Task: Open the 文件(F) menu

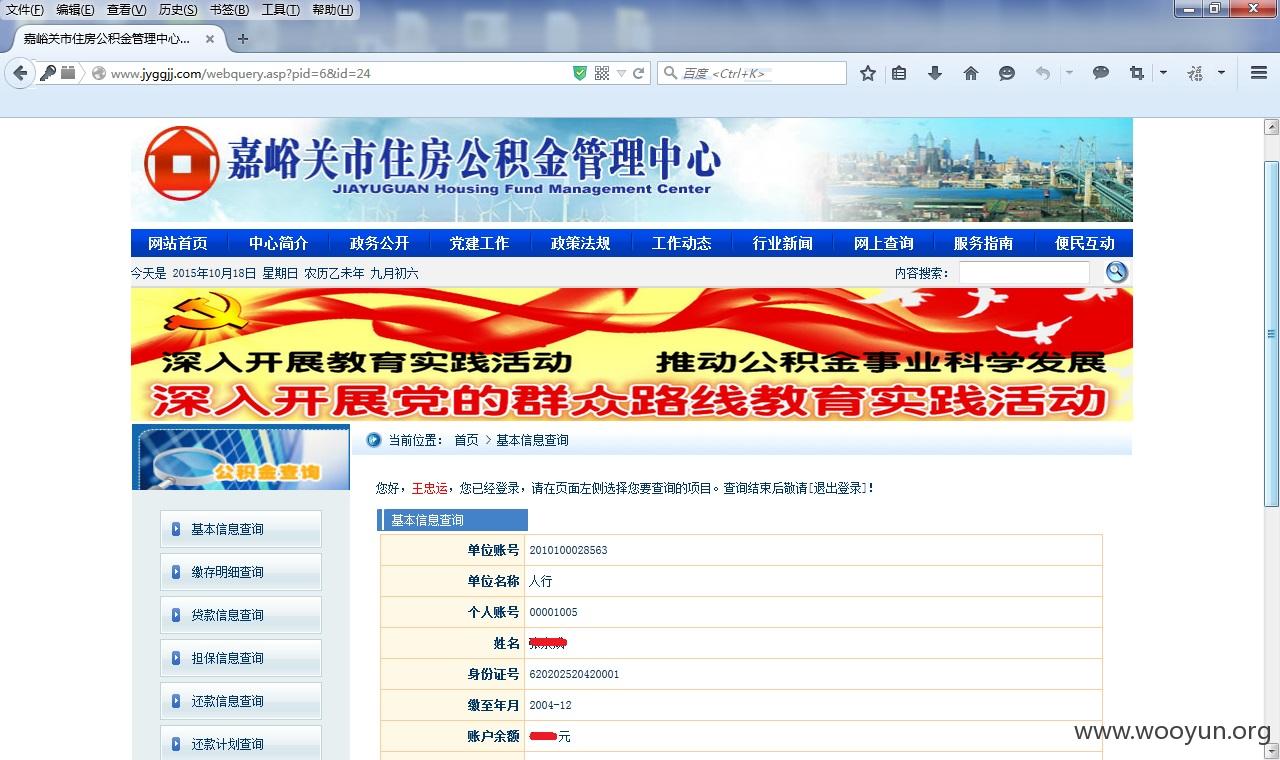Action: [25, 10]
